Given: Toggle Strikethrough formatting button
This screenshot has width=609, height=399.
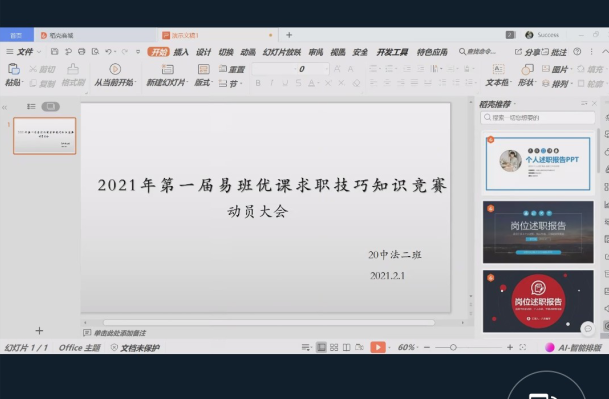Looking at the screenshot, I should [x=298, y=83].
